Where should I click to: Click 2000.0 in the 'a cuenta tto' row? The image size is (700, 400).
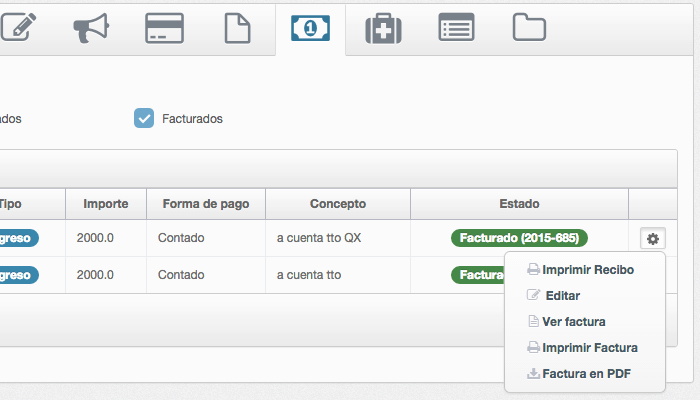click(x=95, y=275)
